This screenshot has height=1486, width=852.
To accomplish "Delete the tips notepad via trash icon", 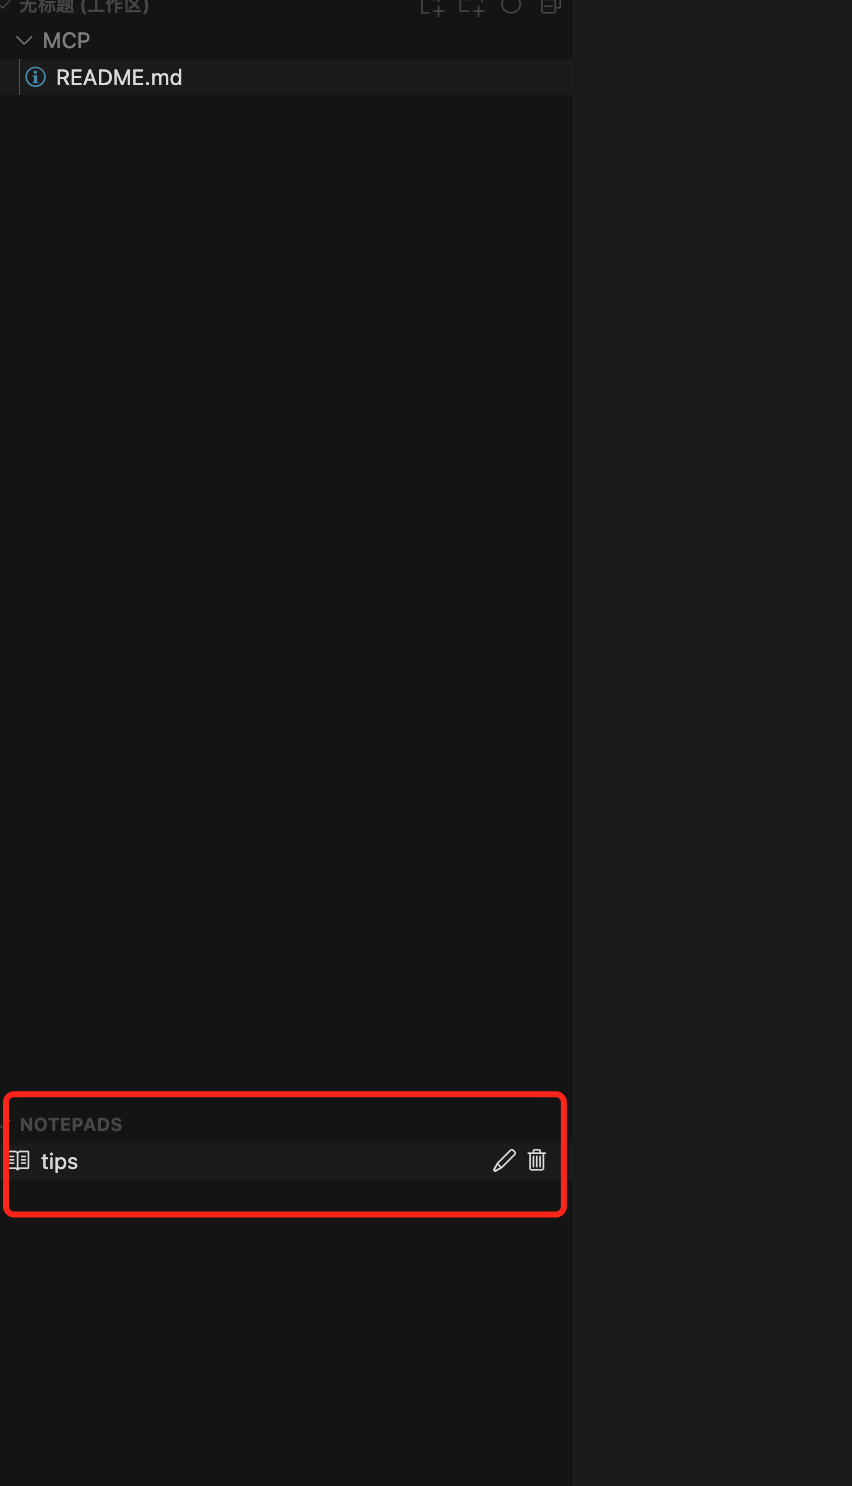I will coord(537,1160).
